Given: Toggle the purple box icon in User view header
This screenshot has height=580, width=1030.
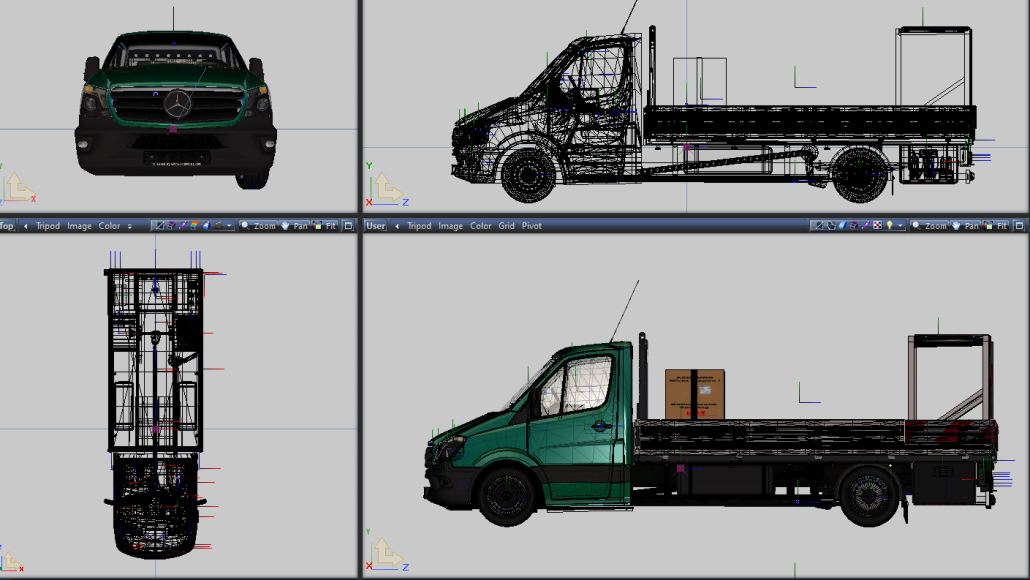Looking at the screenshot, I should pyautogui.click(x=854, y=225).
